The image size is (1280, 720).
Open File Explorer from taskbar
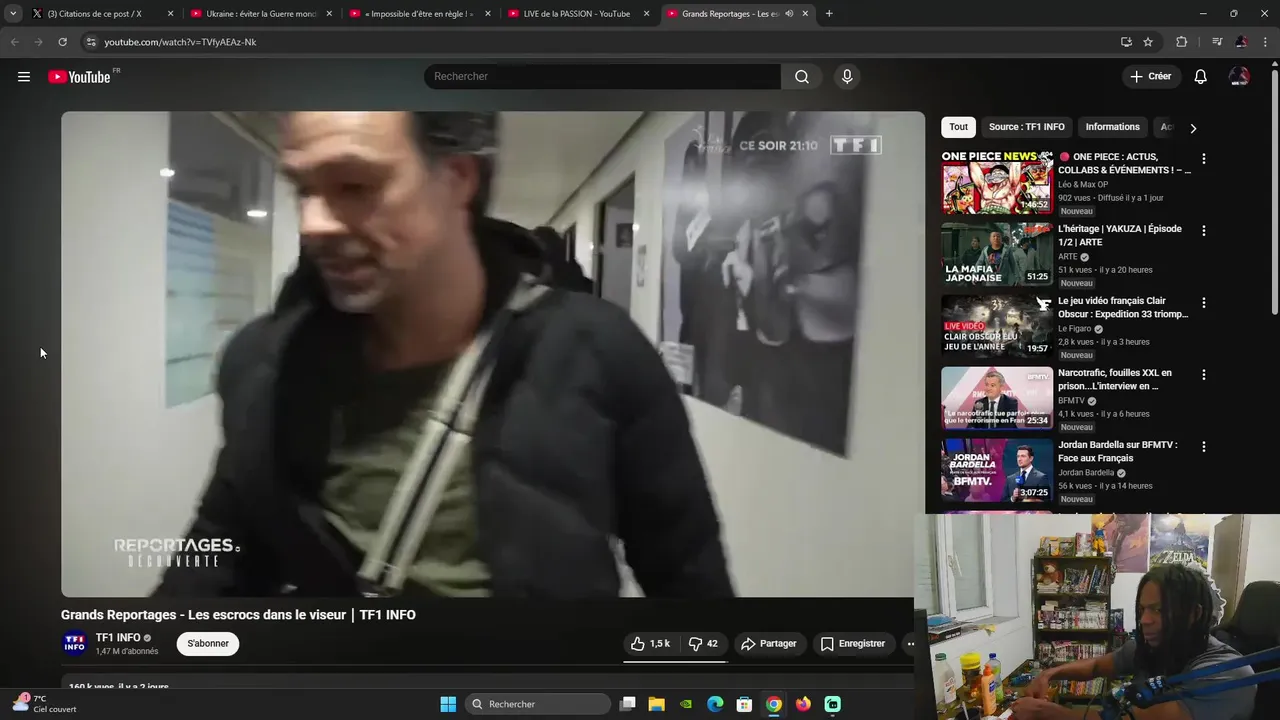656,704
